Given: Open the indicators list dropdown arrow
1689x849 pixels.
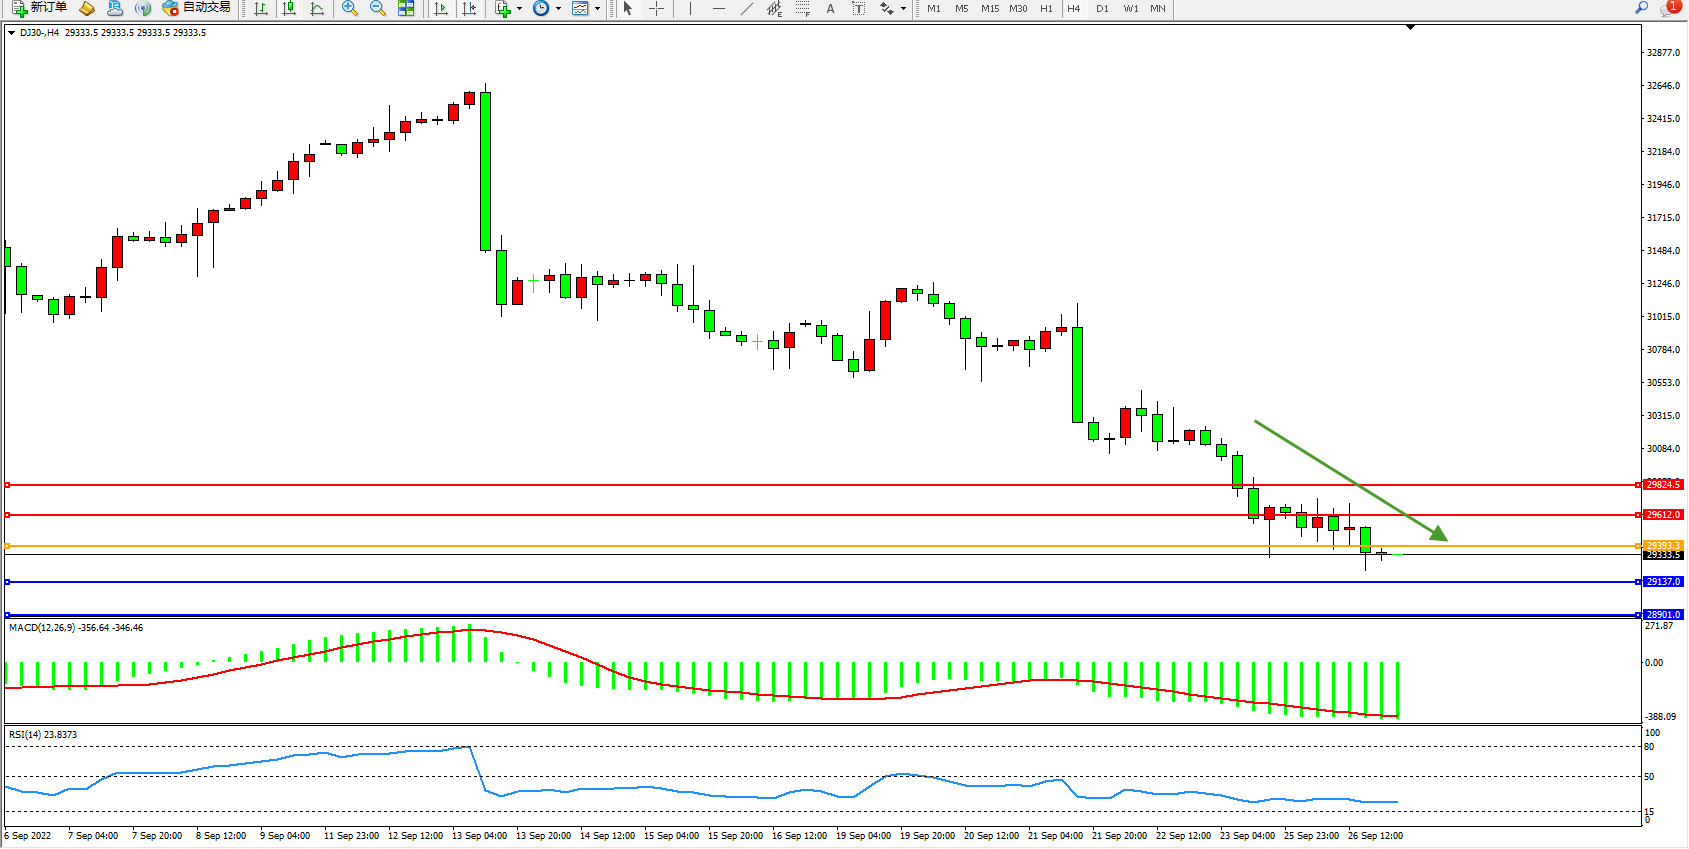Looking at the screenshot, I should coord(519,8).
